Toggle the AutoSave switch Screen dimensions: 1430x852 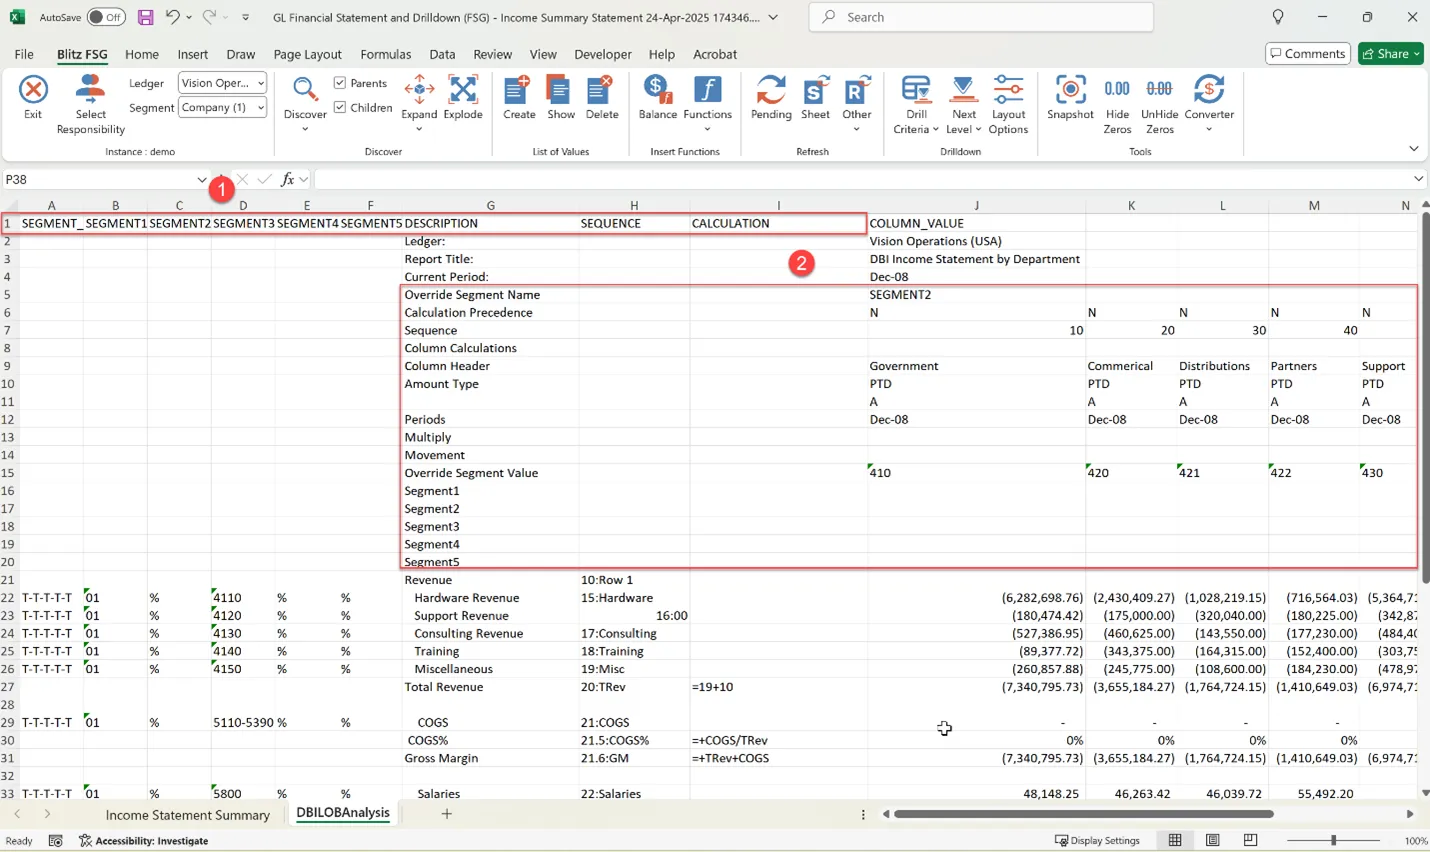pyautogui.click(x=105, y=17)
